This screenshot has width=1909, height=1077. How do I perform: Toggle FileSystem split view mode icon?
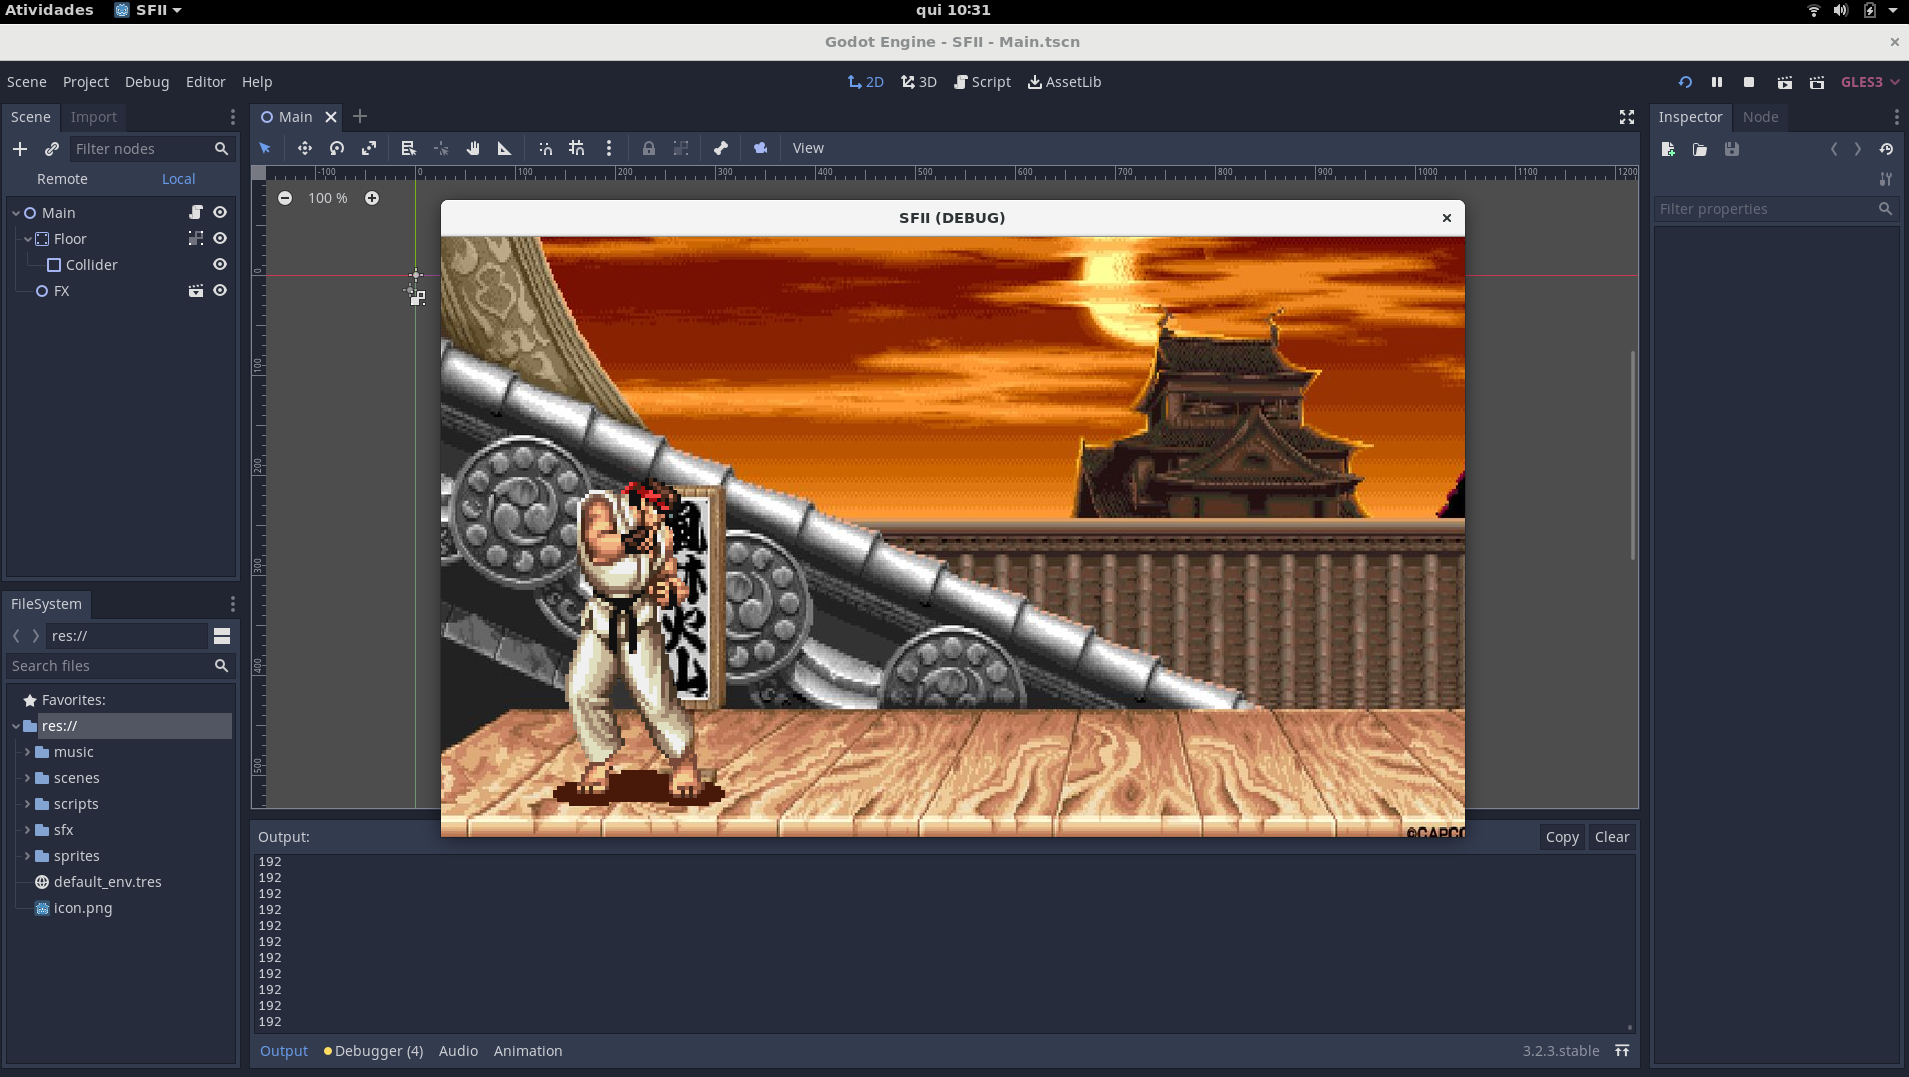(x=222, y=636)
